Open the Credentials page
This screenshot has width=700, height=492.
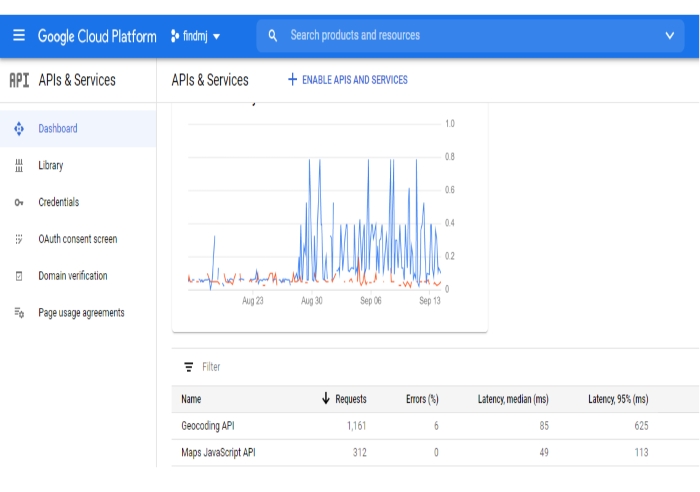coord(78,202)
